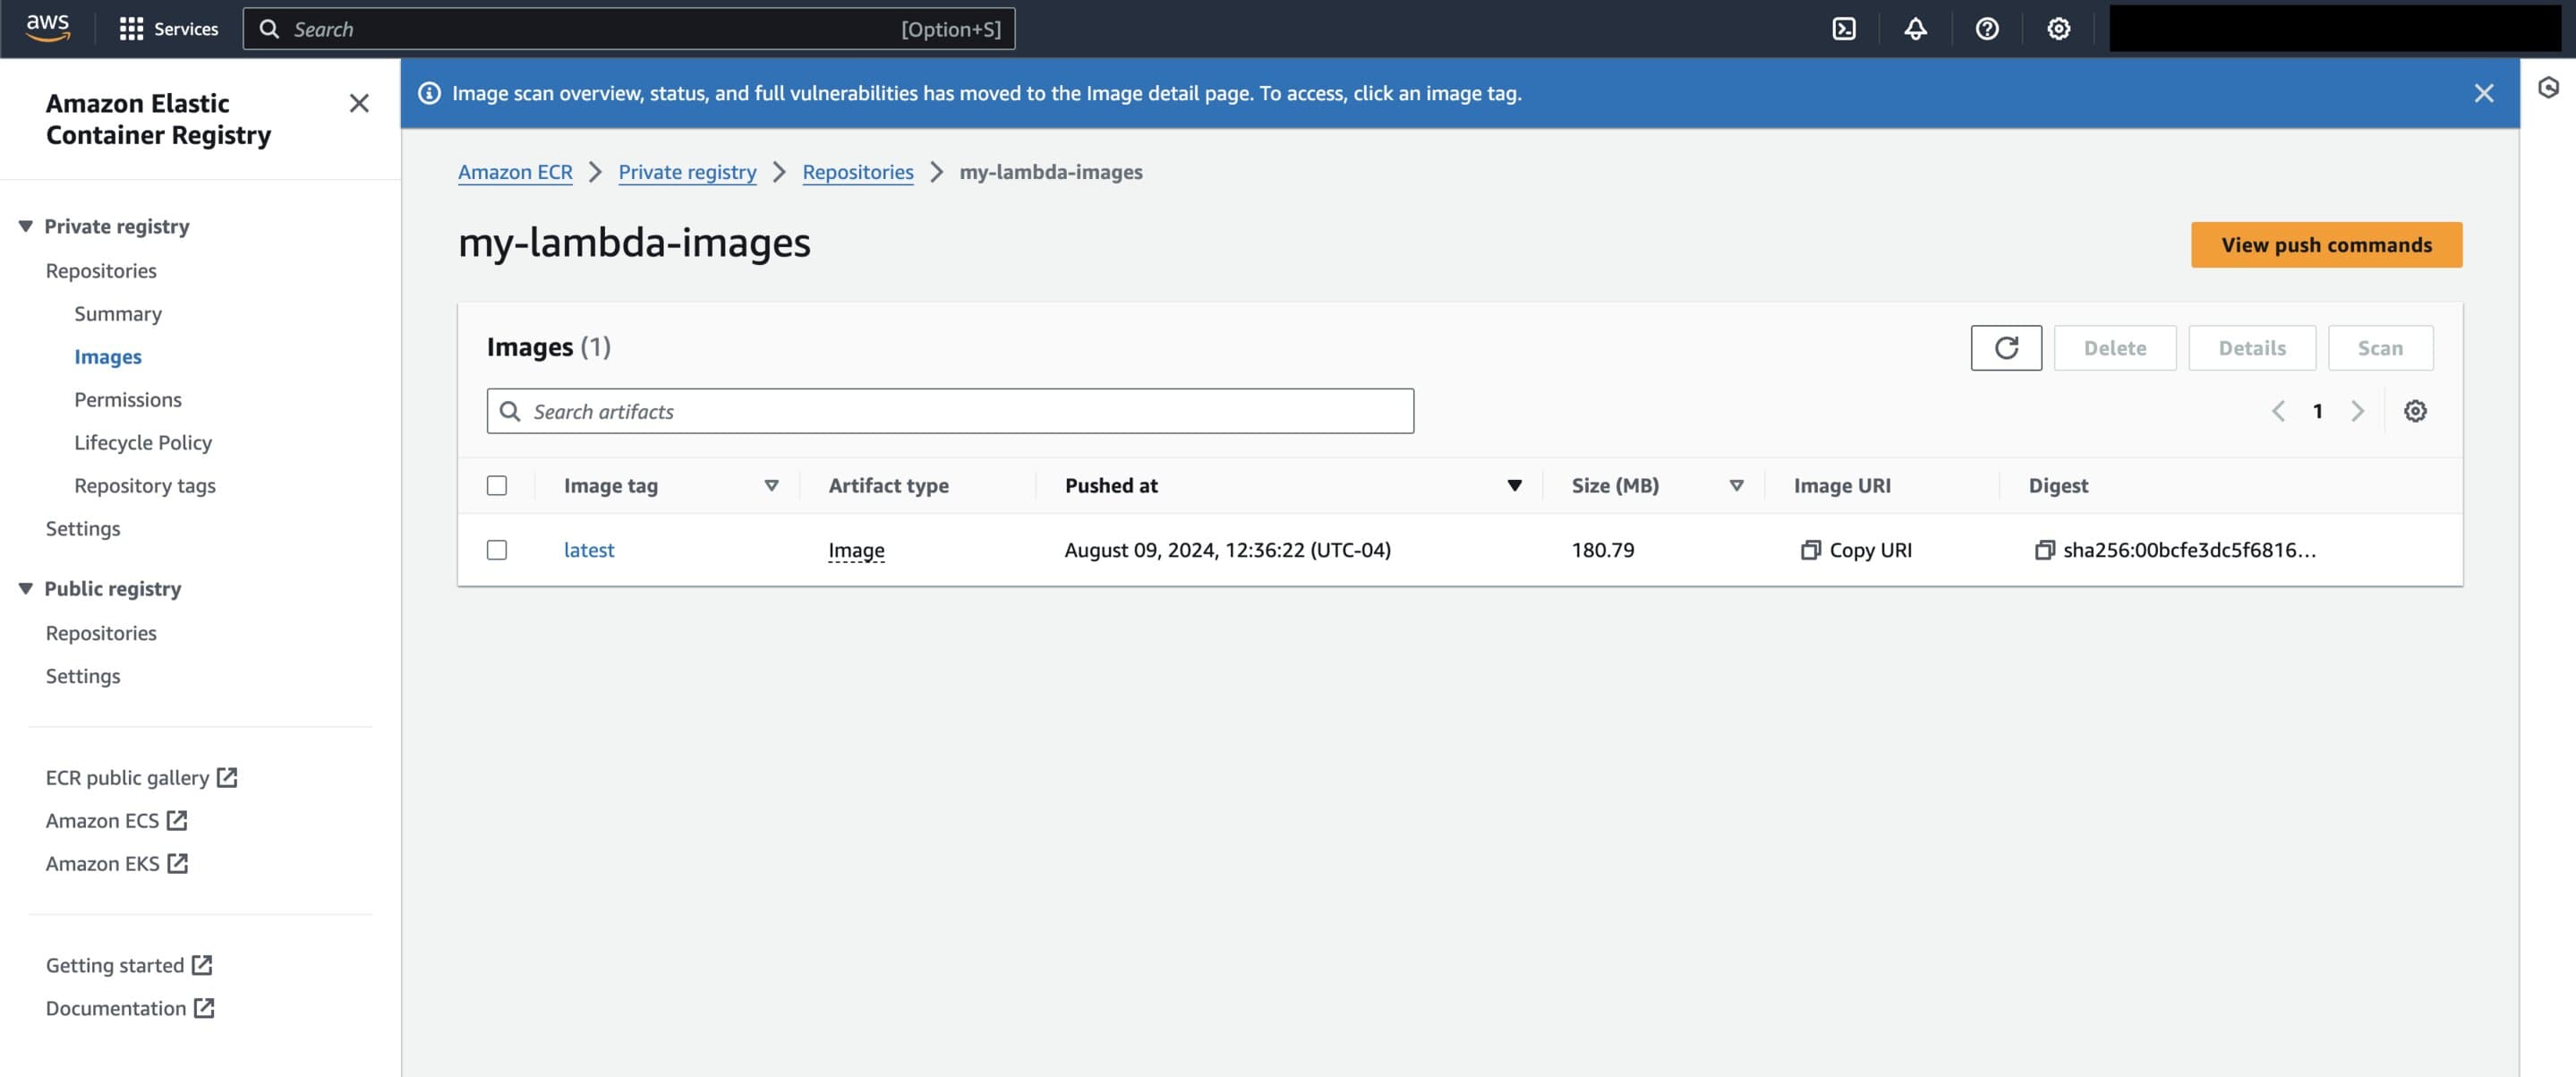Open the latest image tag link
Image resolution: width=2576 pixels, height=1077 pixels.
[589, 550]
